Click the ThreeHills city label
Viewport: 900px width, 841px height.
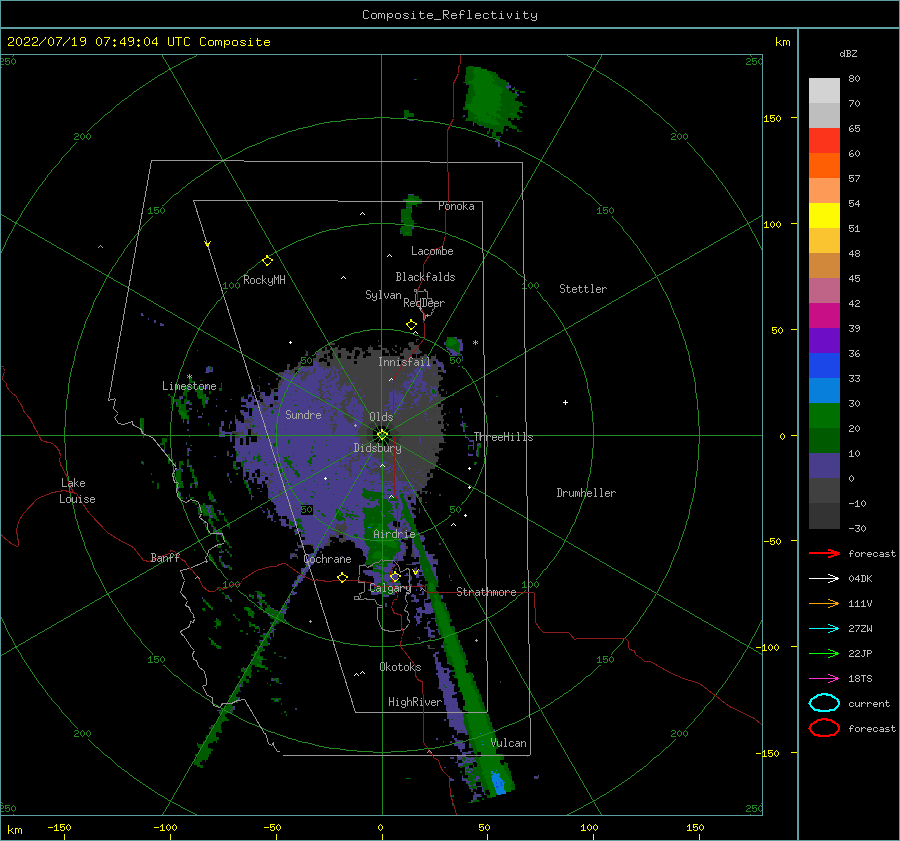tap(503, 437)
